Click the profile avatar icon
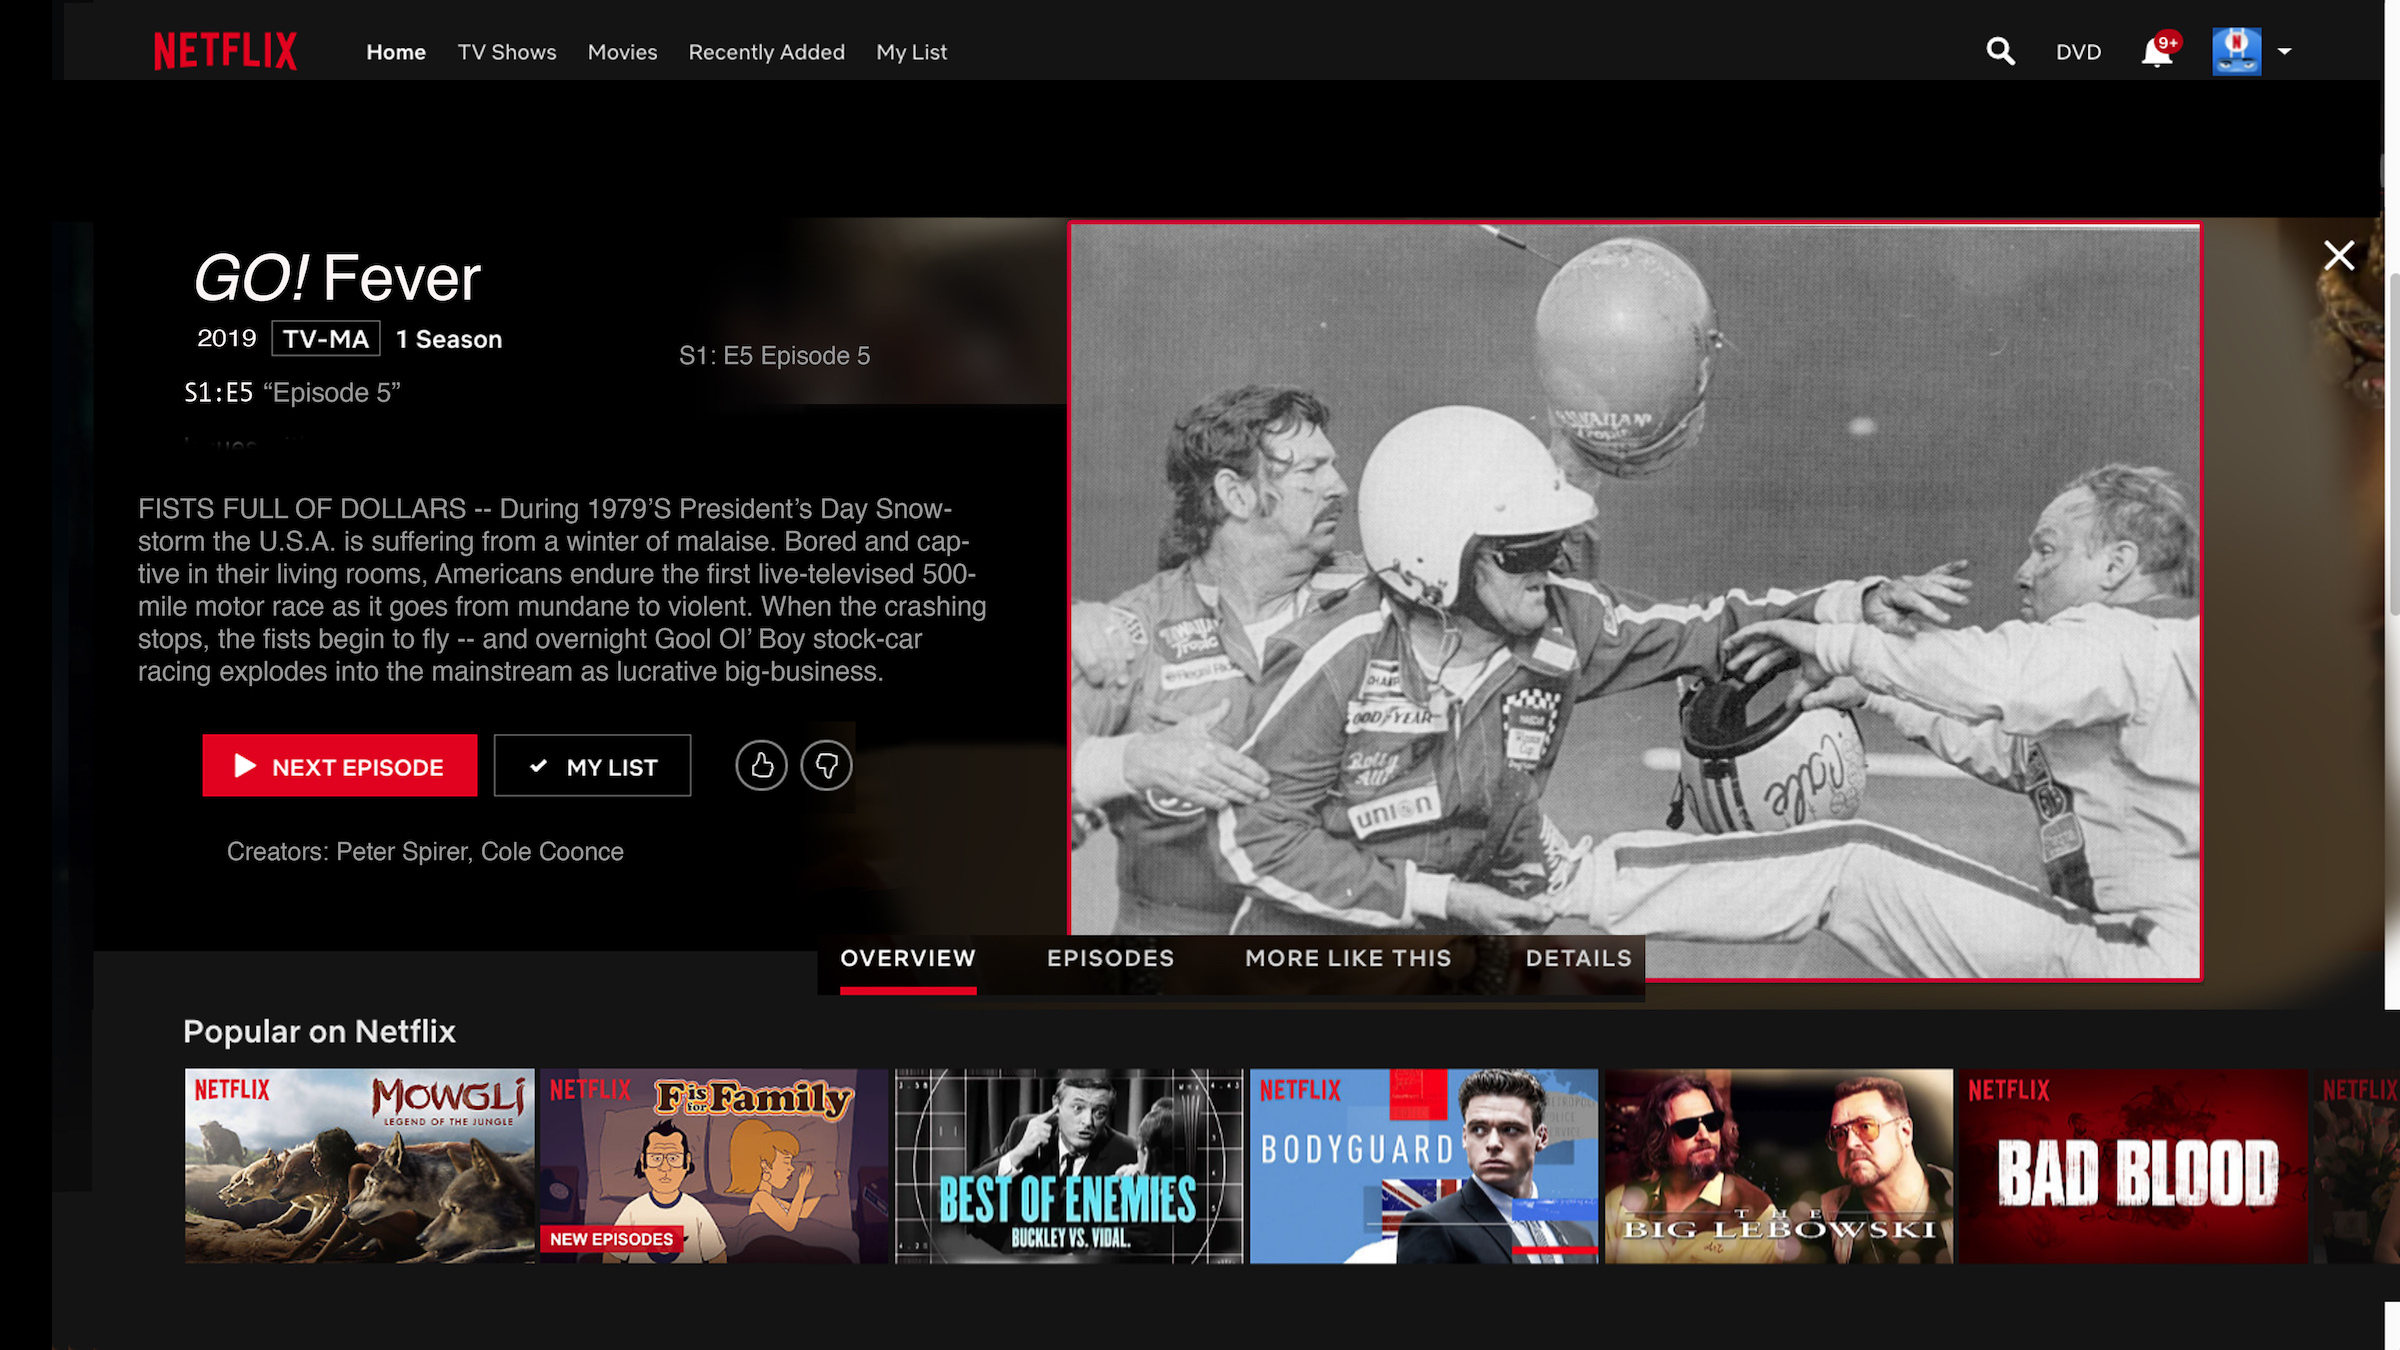Screen dimensions: 2400x1350 pyautogui.click(x=2236, y=51)
